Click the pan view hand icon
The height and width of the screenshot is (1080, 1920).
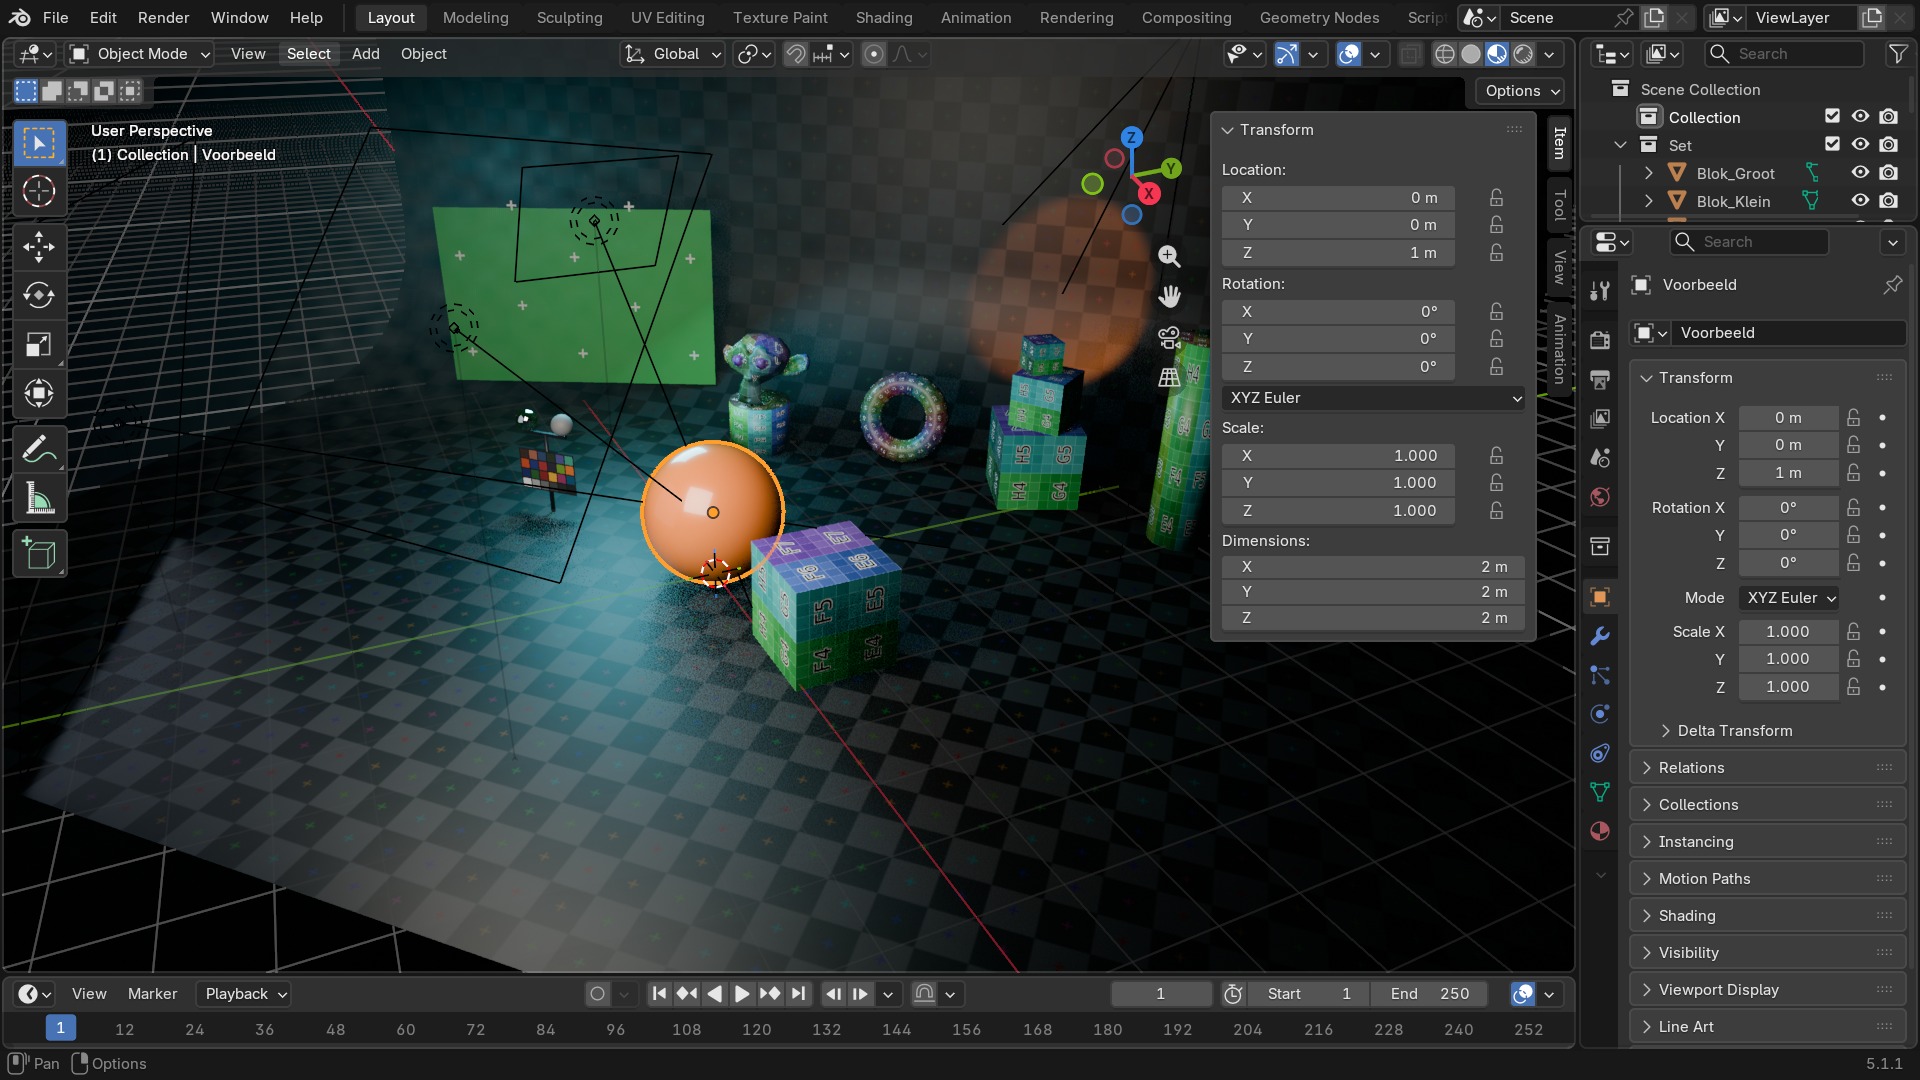pyautogui.click(x=1169, y=297)
